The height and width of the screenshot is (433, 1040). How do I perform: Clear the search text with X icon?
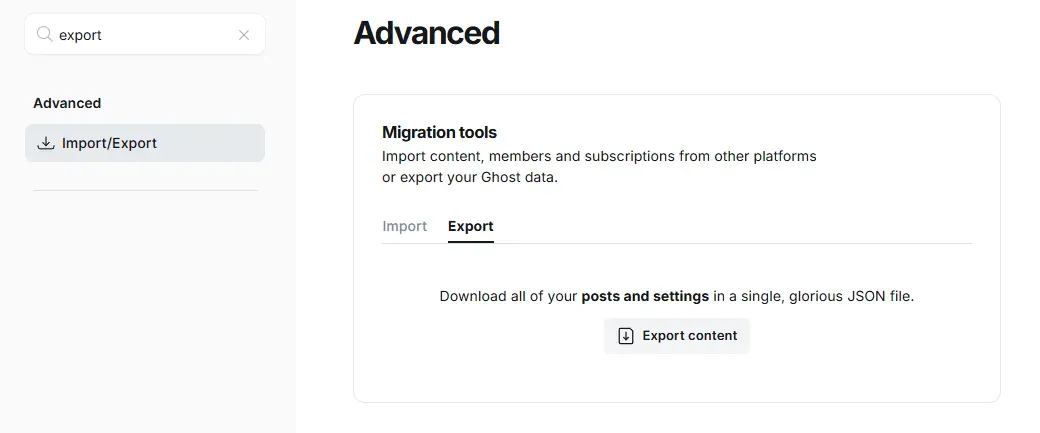pyautogui.click(x=244, y=35)
